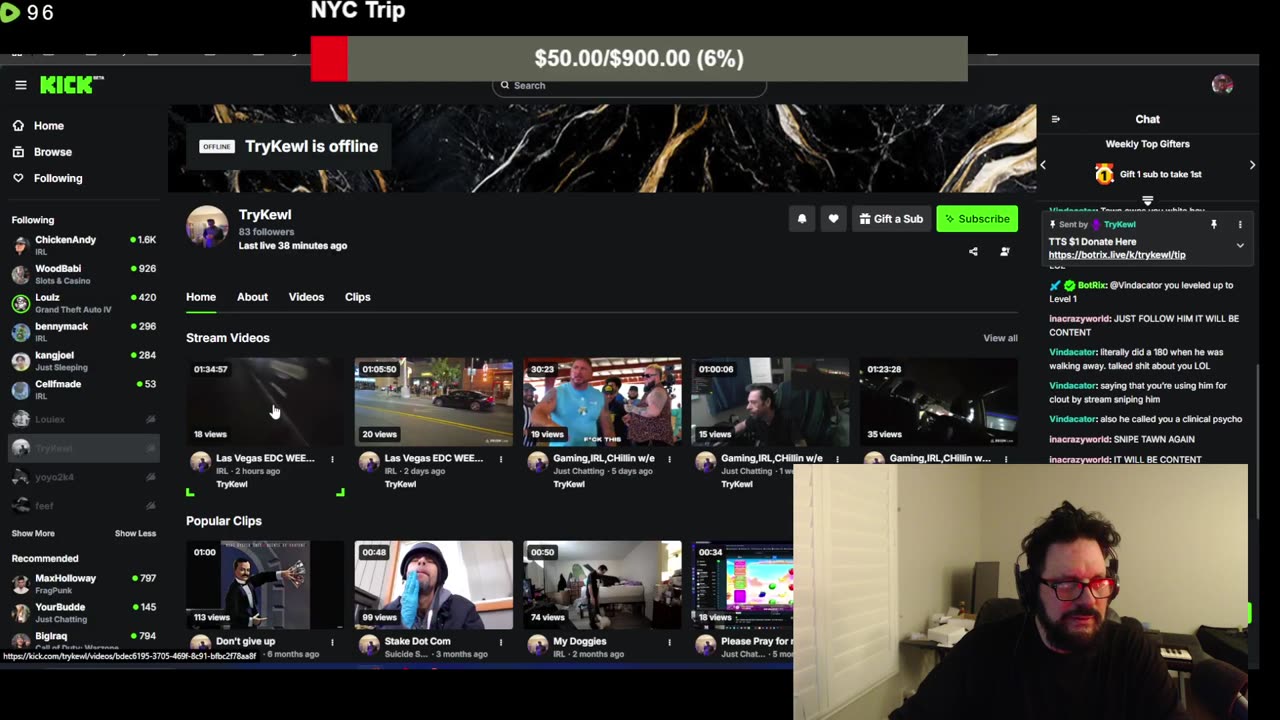Image resolution: width=1280 pixels, height=720 pixels.
Task: Open options for second Las Vegas EDC video
Action: click(501, 459)
